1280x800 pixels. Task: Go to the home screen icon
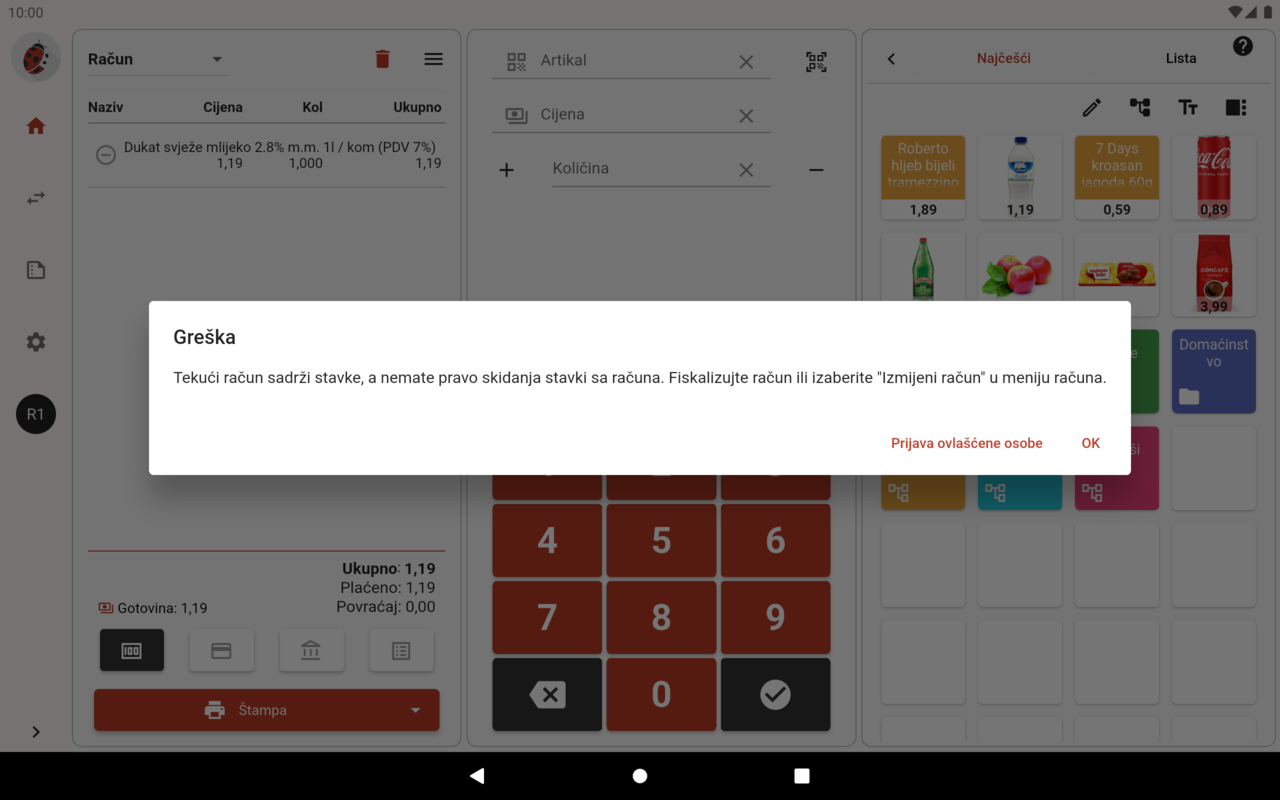[36, 126]
